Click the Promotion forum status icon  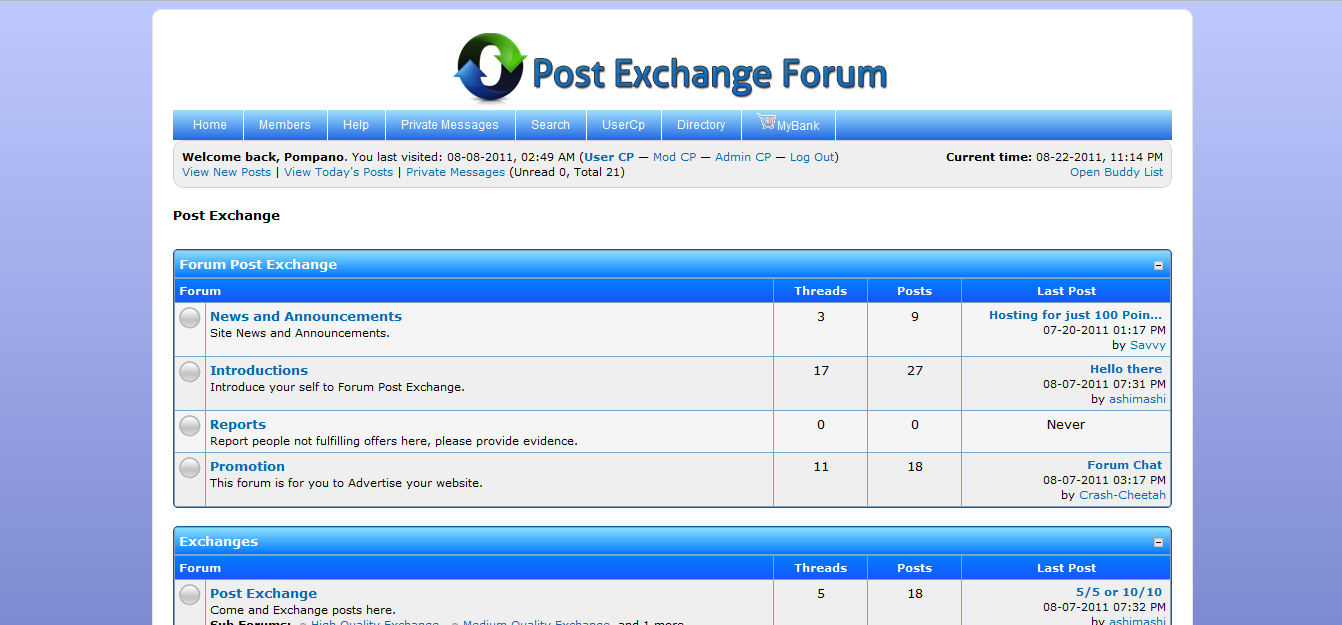pos(190,468)
